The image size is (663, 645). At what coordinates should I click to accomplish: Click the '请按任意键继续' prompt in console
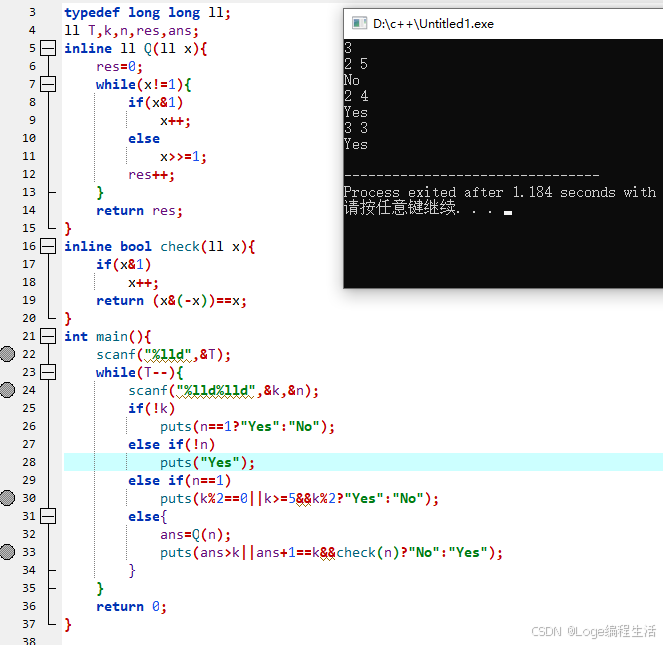(x=402, y=207)
